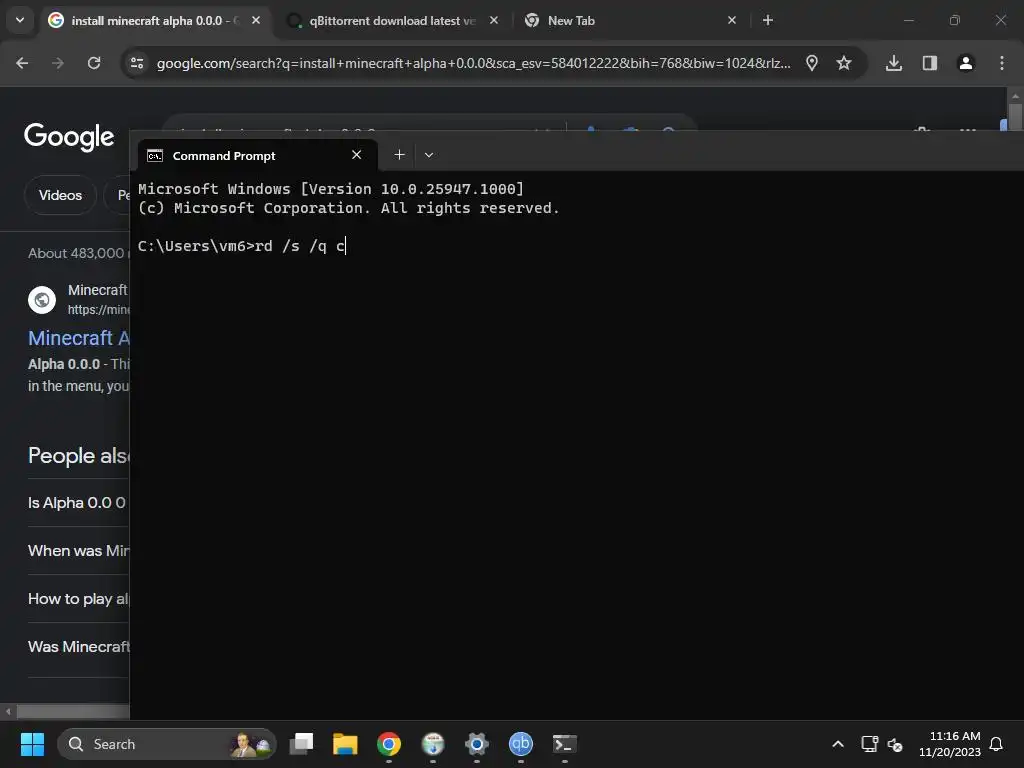This screenshot has height=768, width=1024.
Task: Select the Command Prompt terminal tab
Action: tap(257, 155)
